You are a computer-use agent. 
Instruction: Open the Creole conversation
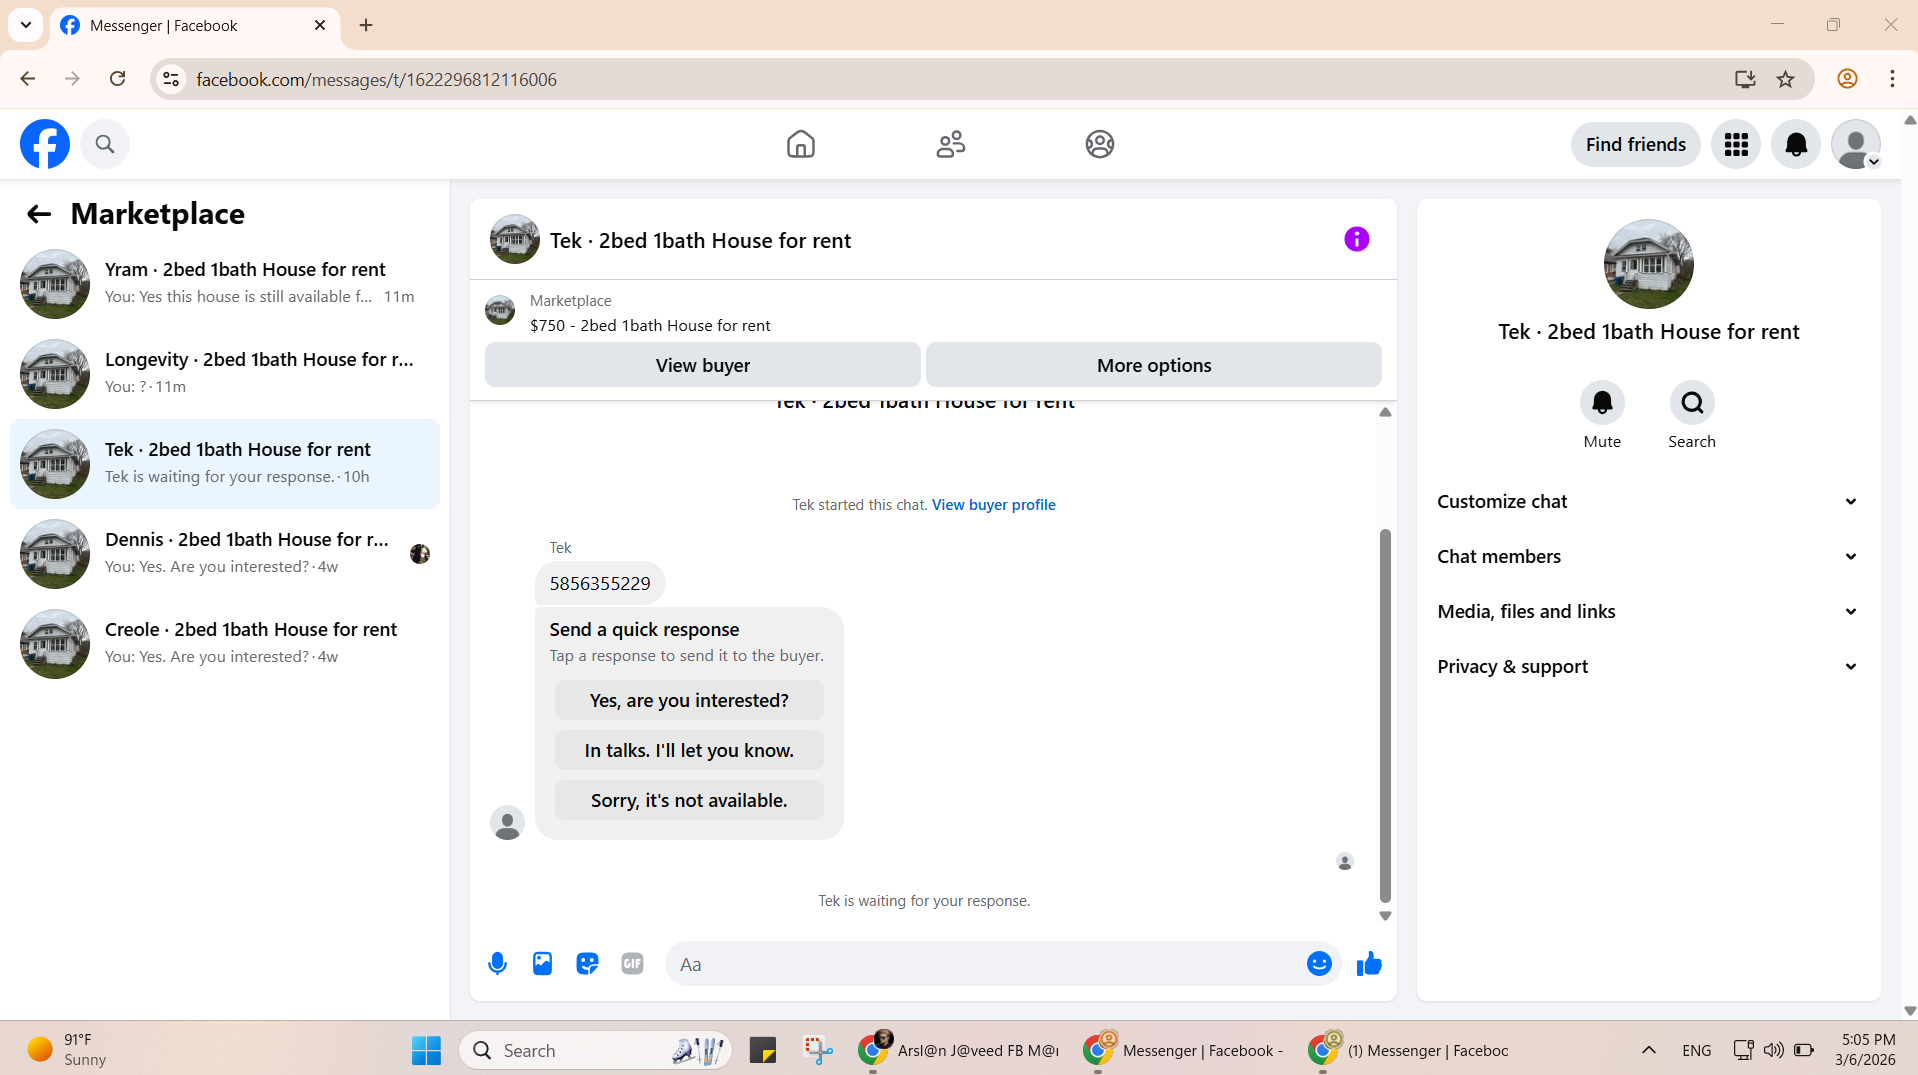225,644
